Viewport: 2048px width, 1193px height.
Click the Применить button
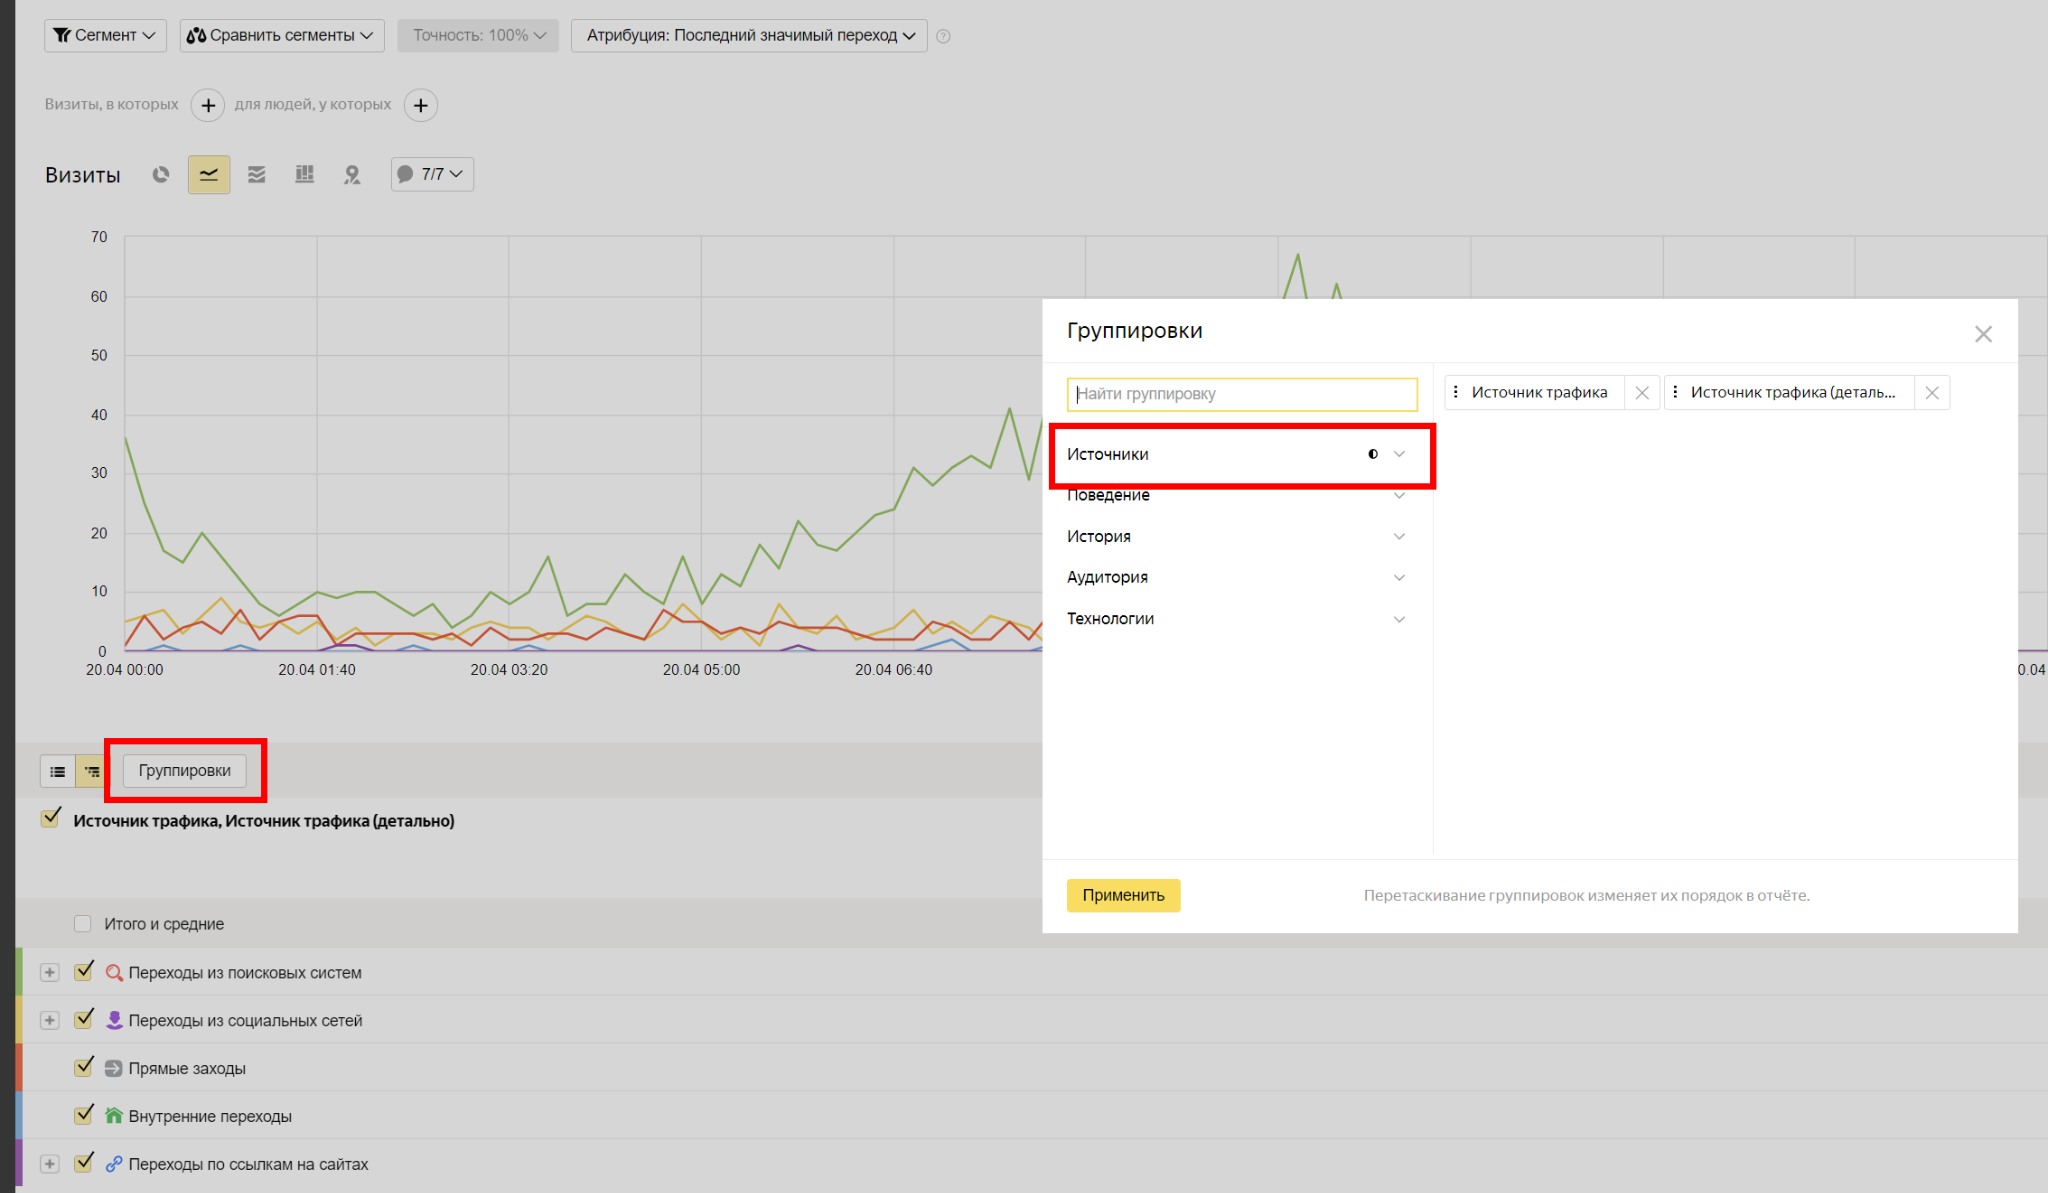click(x=1123, y=895)
